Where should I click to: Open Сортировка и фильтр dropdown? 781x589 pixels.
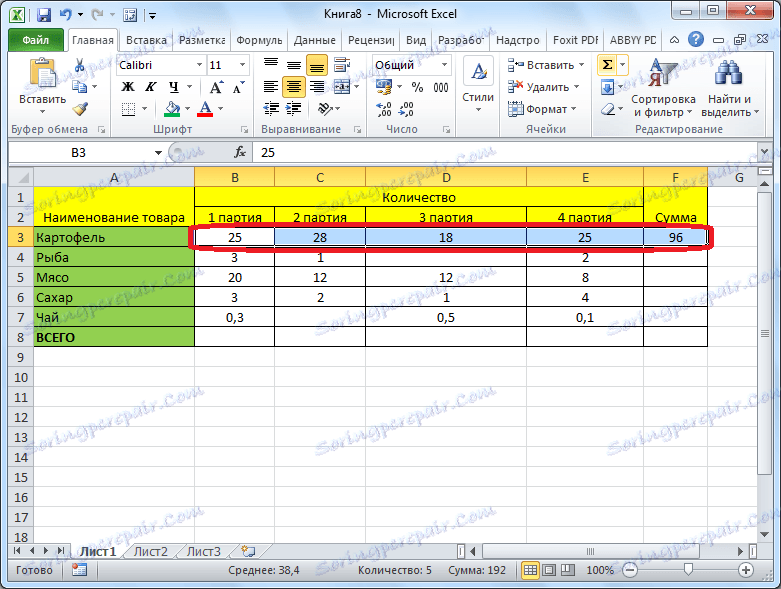[x=662, y=87]
